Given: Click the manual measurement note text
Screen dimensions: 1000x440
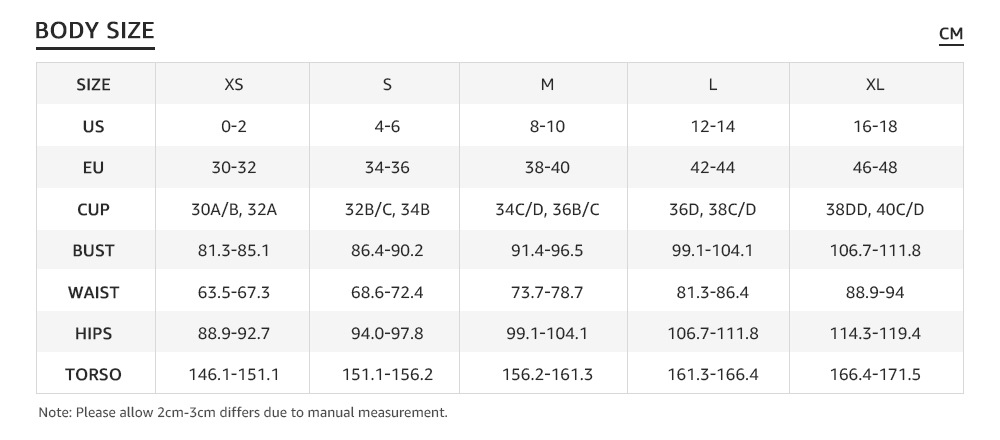Looking at the screenshot, I should pyautogui.click(x=242, y=412).
